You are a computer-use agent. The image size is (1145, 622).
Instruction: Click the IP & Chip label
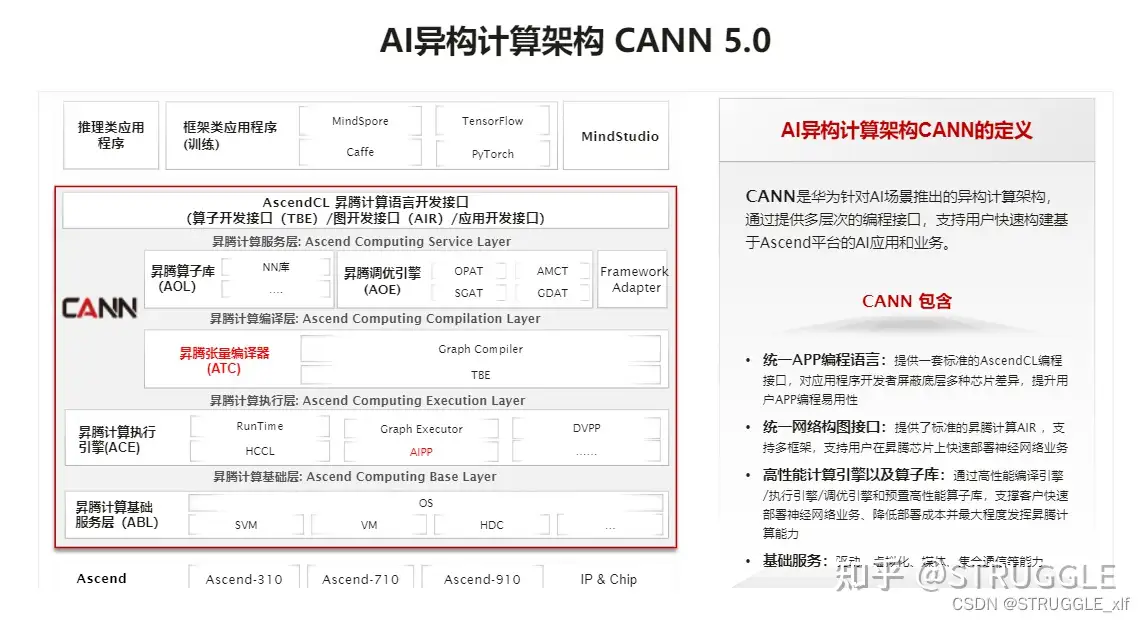click(x=608, y=579)
